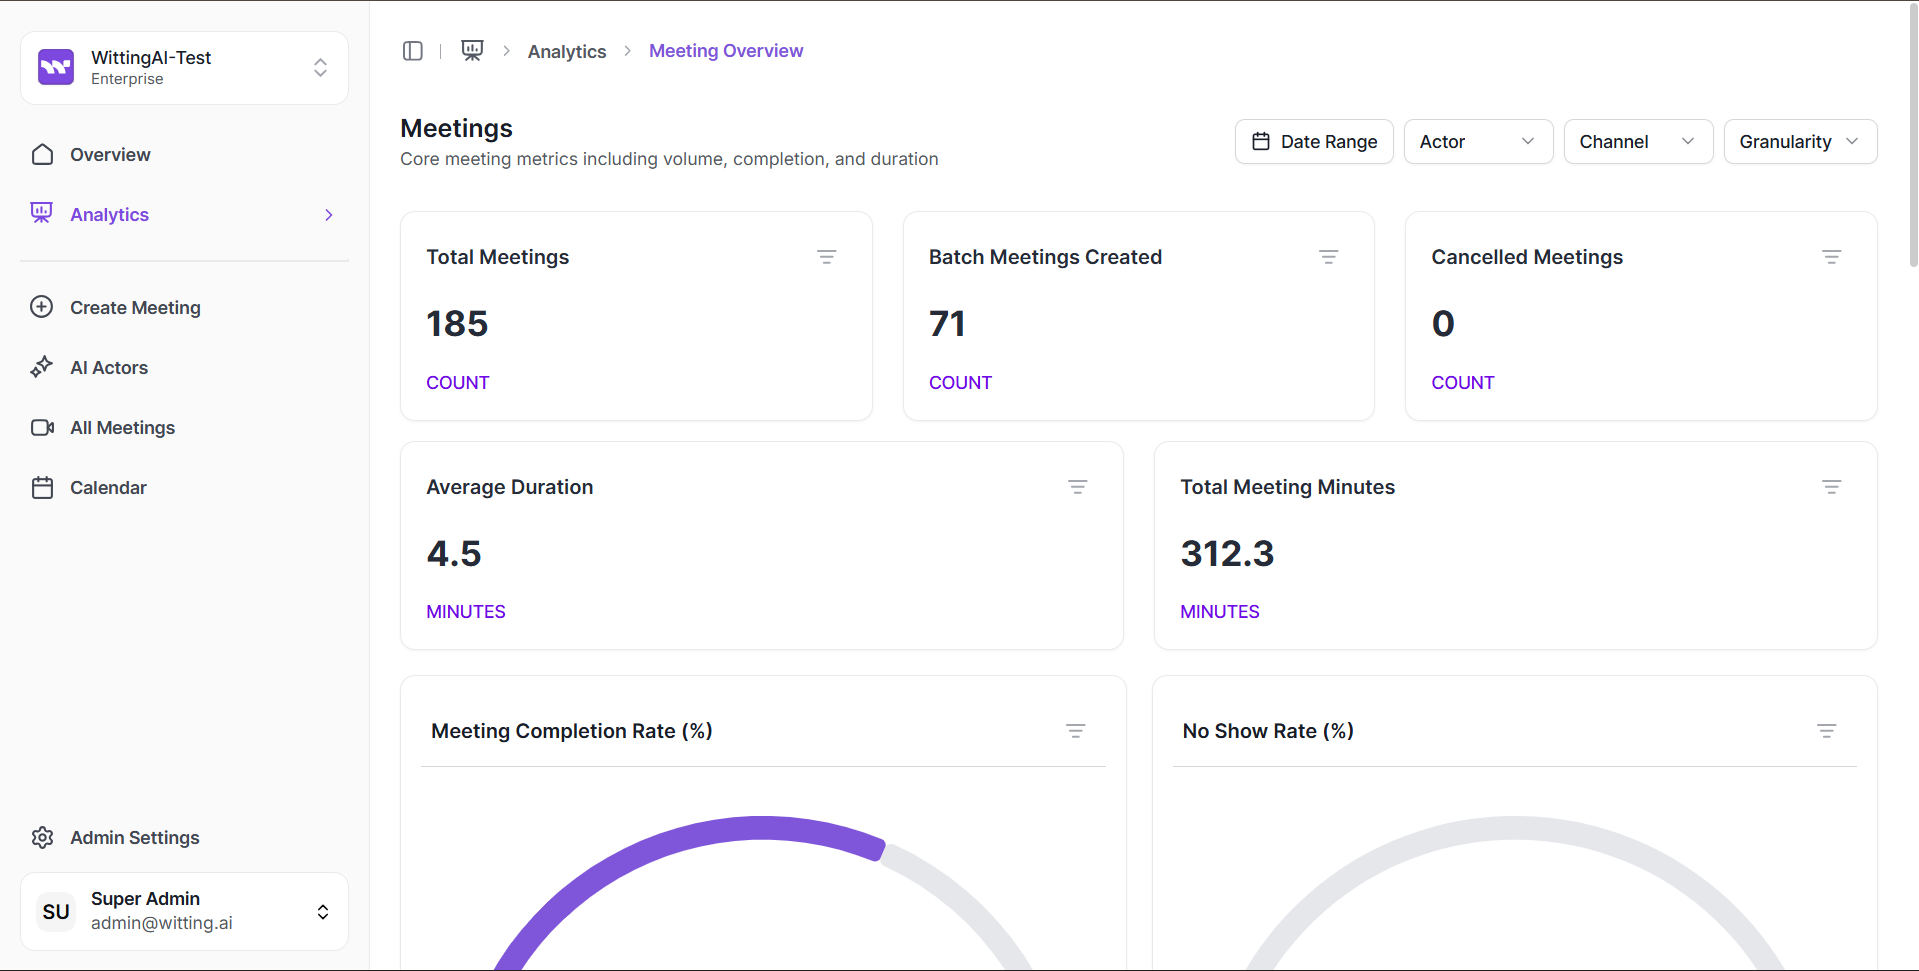Click filter icon on No Show Rate card
The width and height of the screenshot is (1919, 971).
[x=1826, y=731]
